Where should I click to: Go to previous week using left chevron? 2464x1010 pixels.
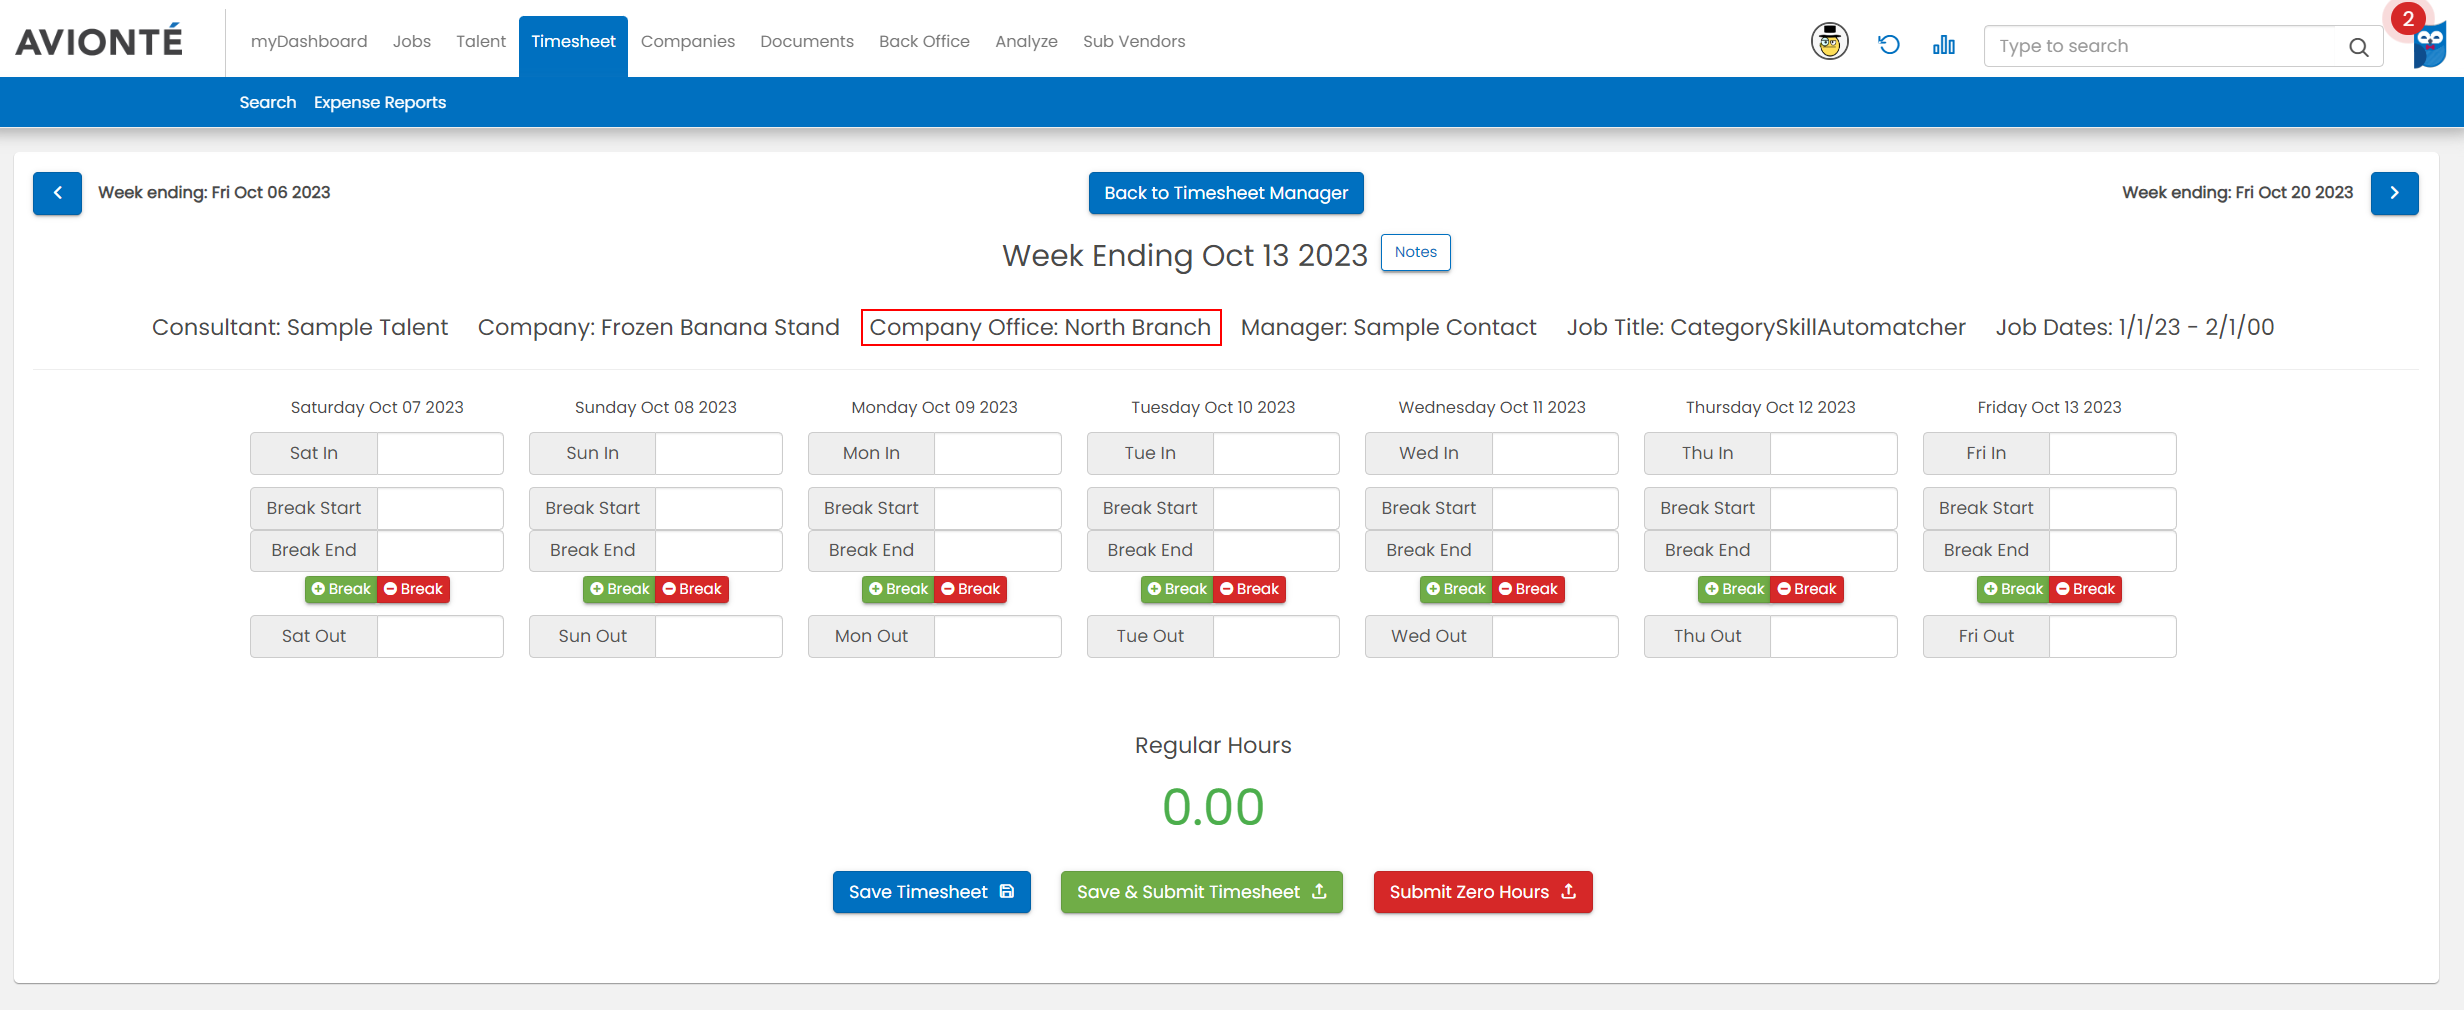[57, 193]
